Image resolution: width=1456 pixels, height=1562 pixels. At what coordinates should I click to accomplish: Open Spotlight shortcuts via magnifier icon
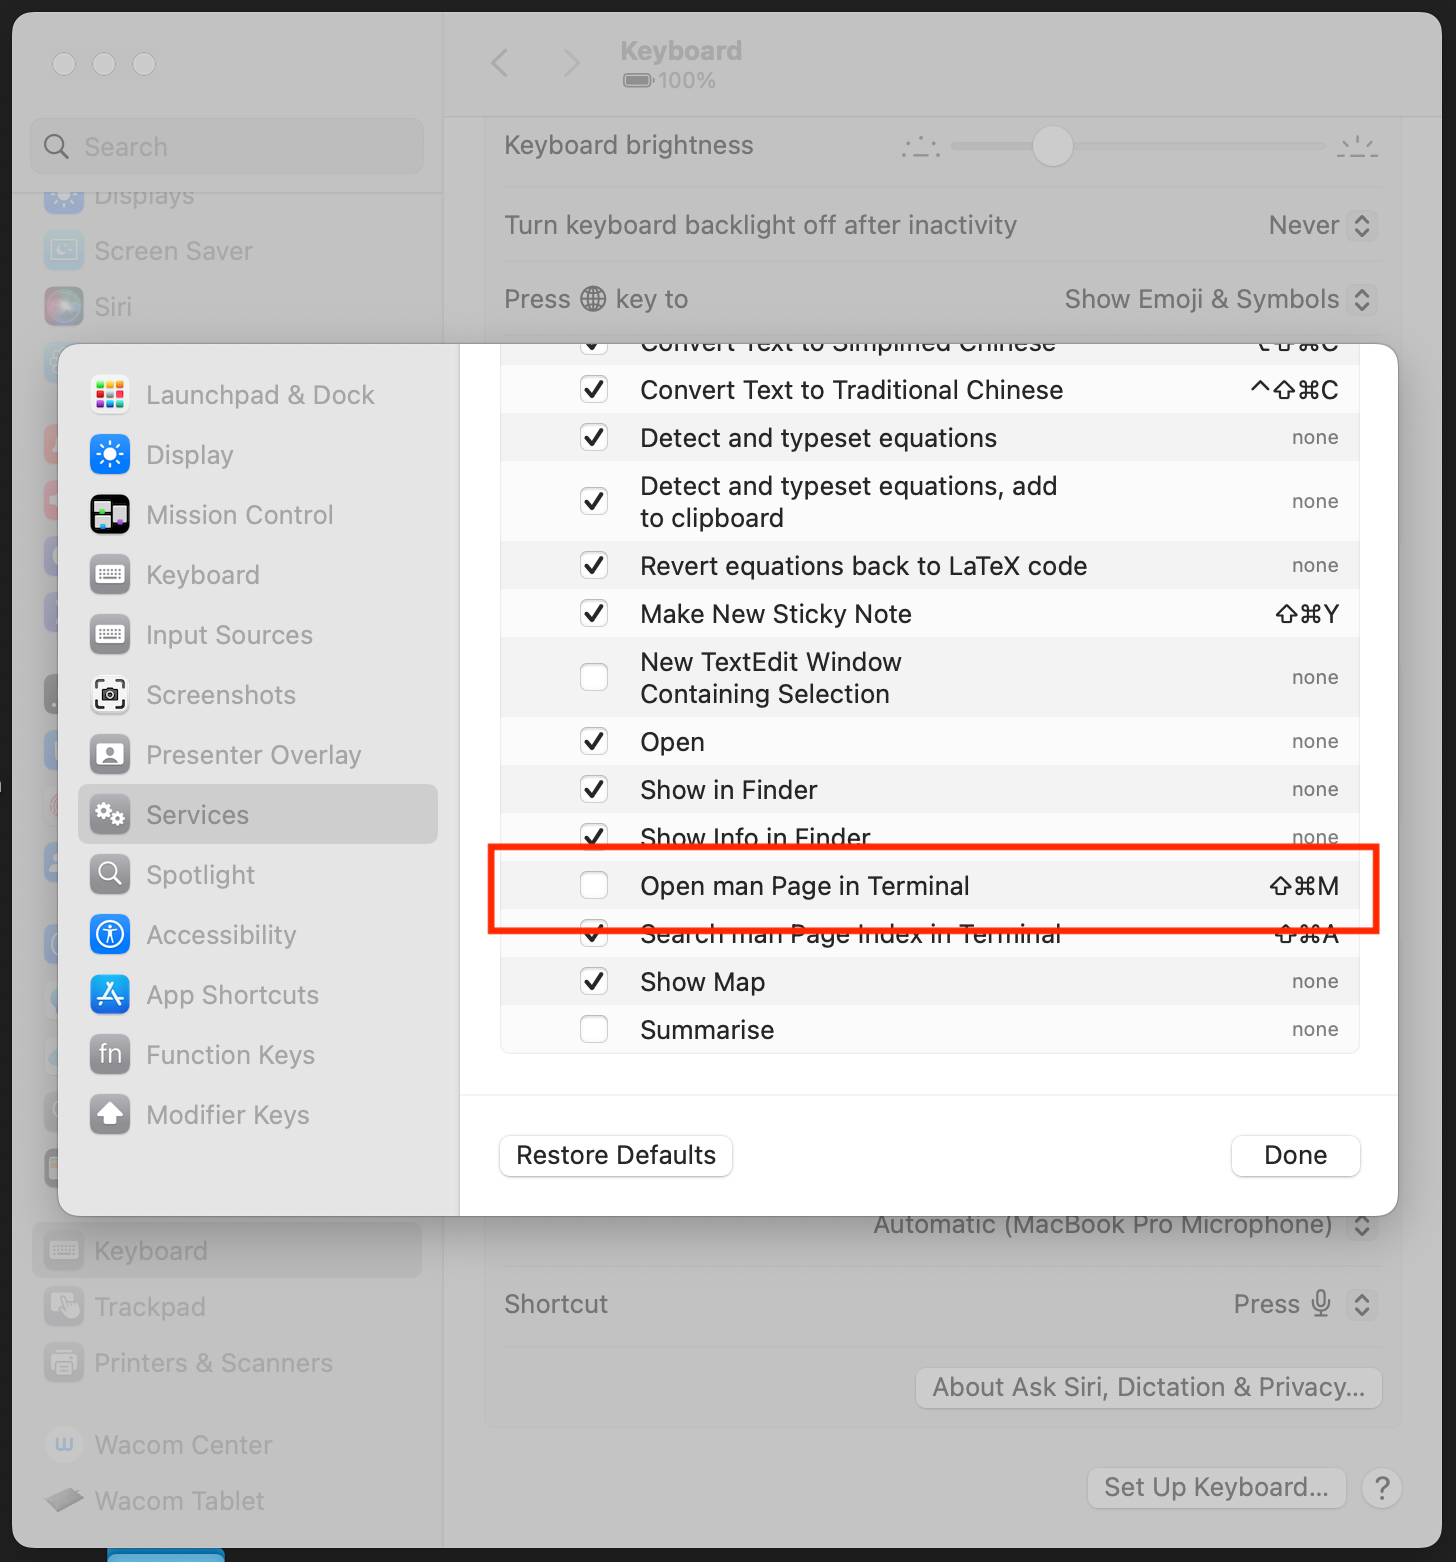[x=110, y=874]
